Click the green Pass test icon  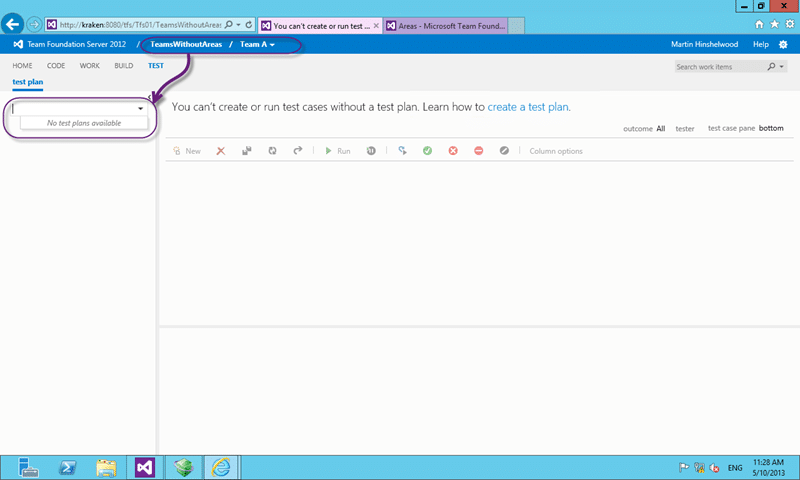coord(428,151)
